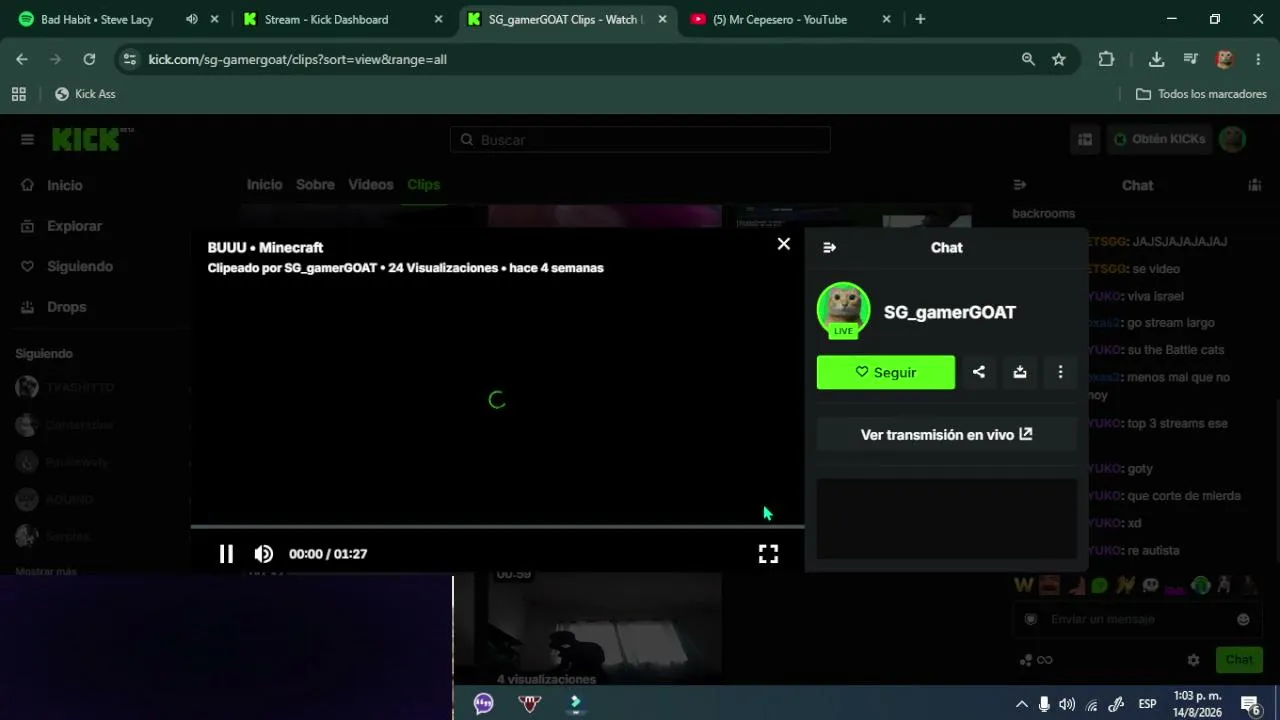1280x720 pixels.
Task: Select the channel Videos tab
Action: tap(371, 185)
